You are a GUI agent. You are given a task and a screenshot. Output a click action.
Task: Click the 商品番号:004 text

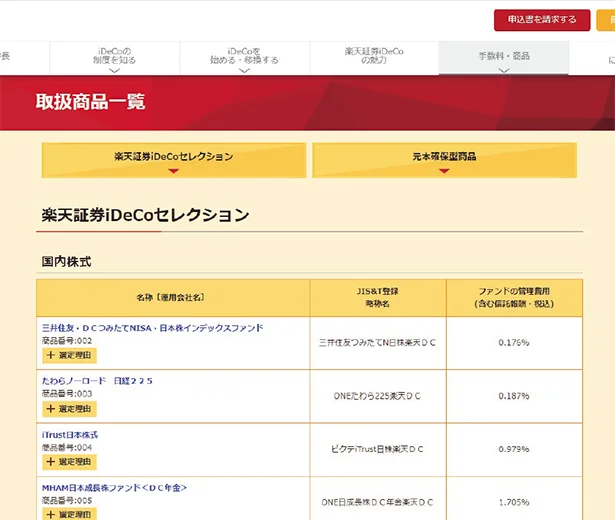pyautogui.click(x=67, y=447)
